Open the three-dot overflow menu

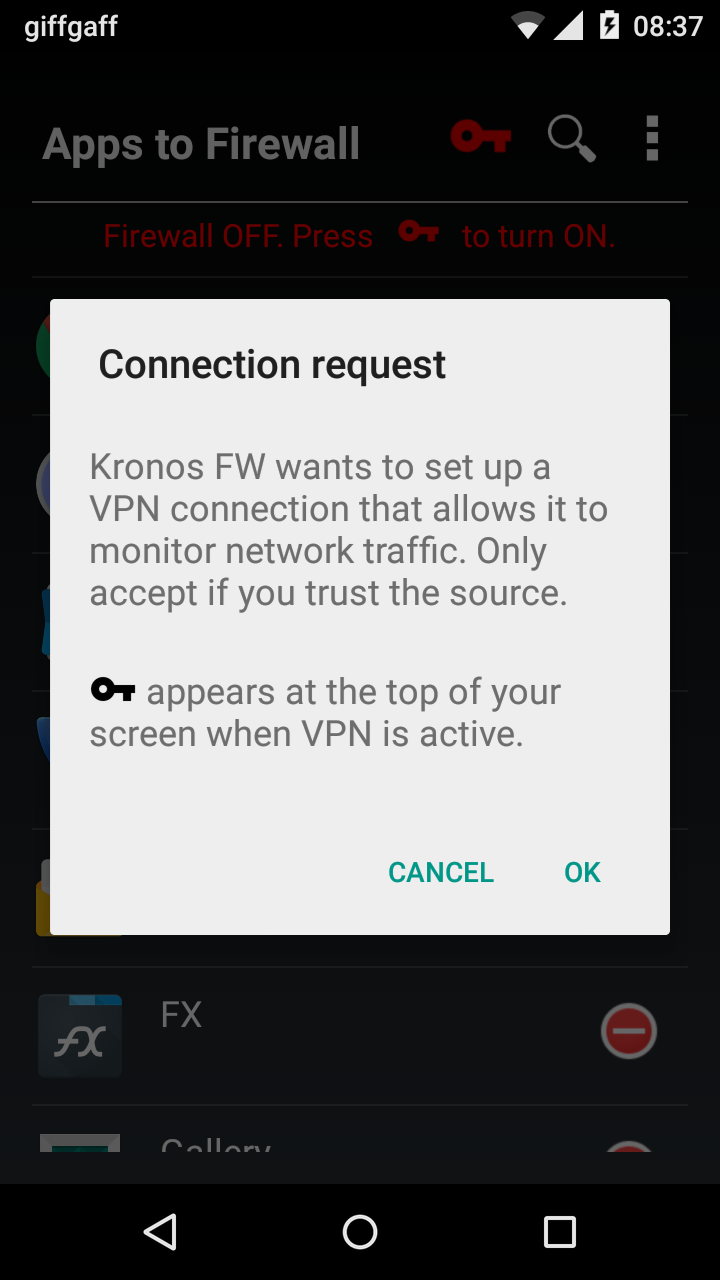coord(652,138)
